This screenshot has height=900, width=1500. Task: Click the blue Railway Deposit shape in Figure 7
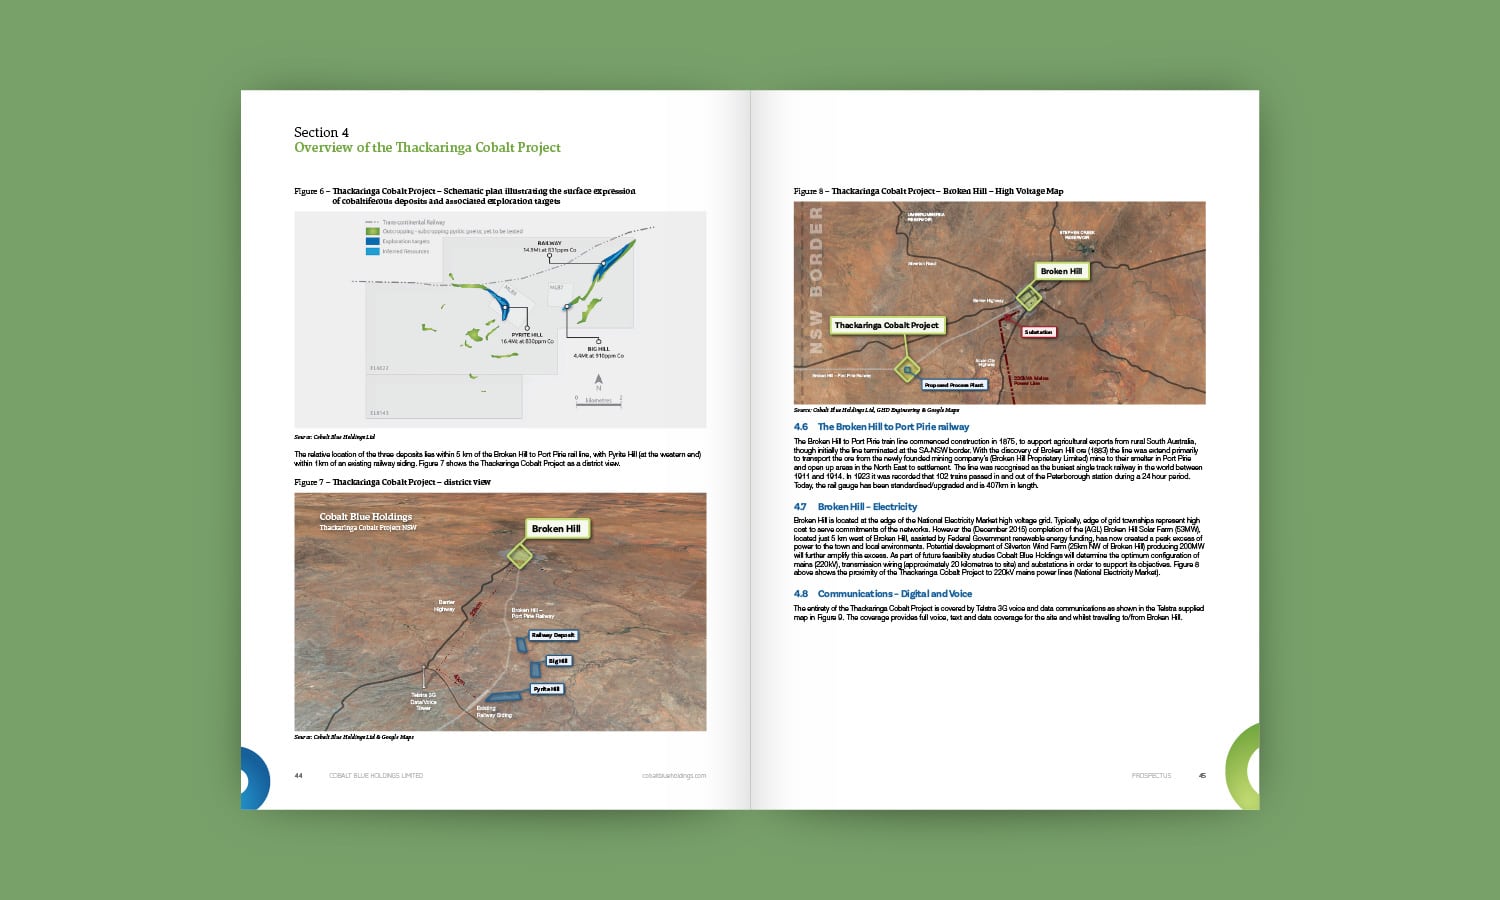coord(521,645)
